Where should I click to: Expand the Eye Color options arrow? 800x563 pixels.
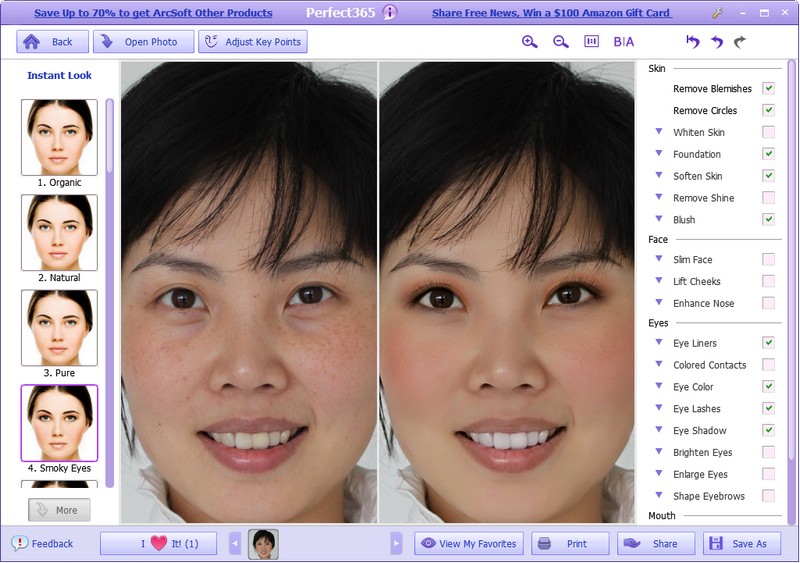point(659,386)
